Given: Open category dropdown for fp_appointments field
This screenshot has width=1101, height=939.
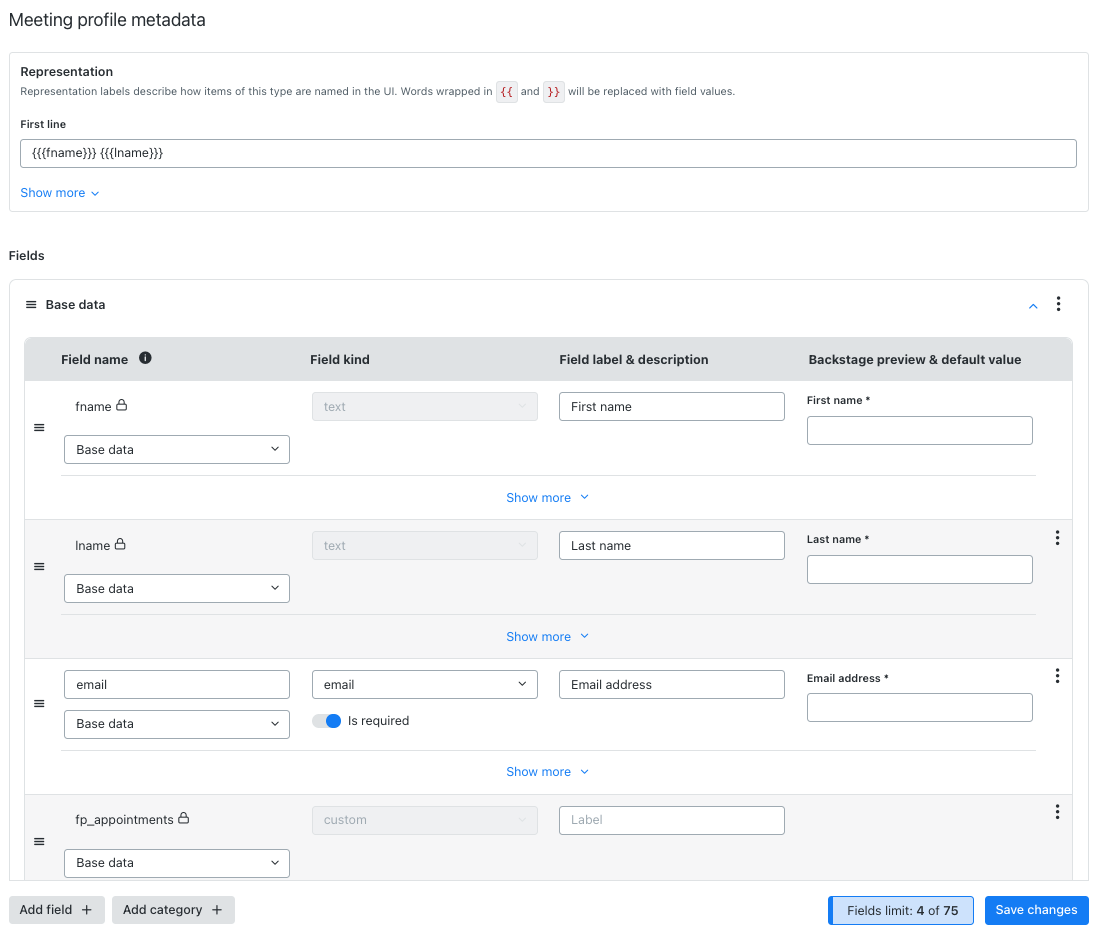Looking at the screenshot, I should pyautogui.click(x=177, y=863).
